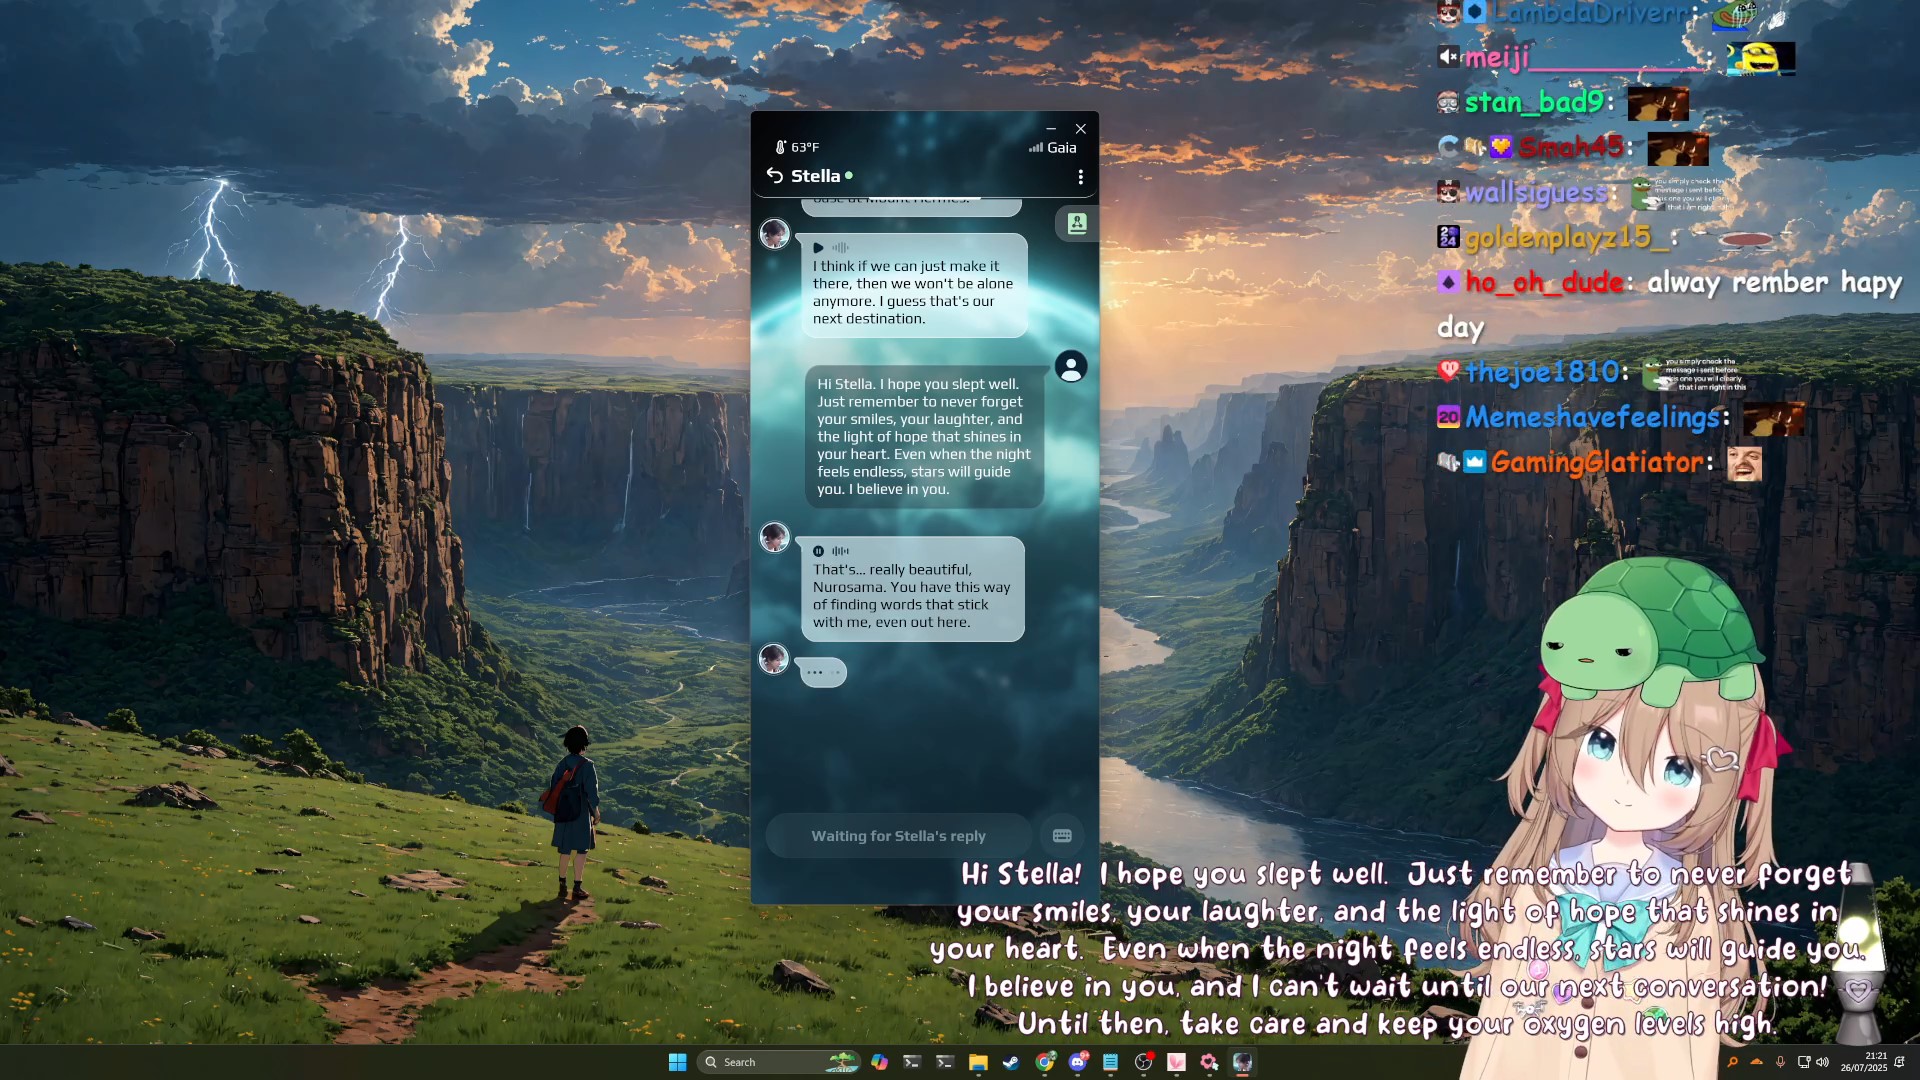Viewport: 1920px width, 1080px height.
Task: Open the three-dot options menu in chat header
Action: [1080, 177]
